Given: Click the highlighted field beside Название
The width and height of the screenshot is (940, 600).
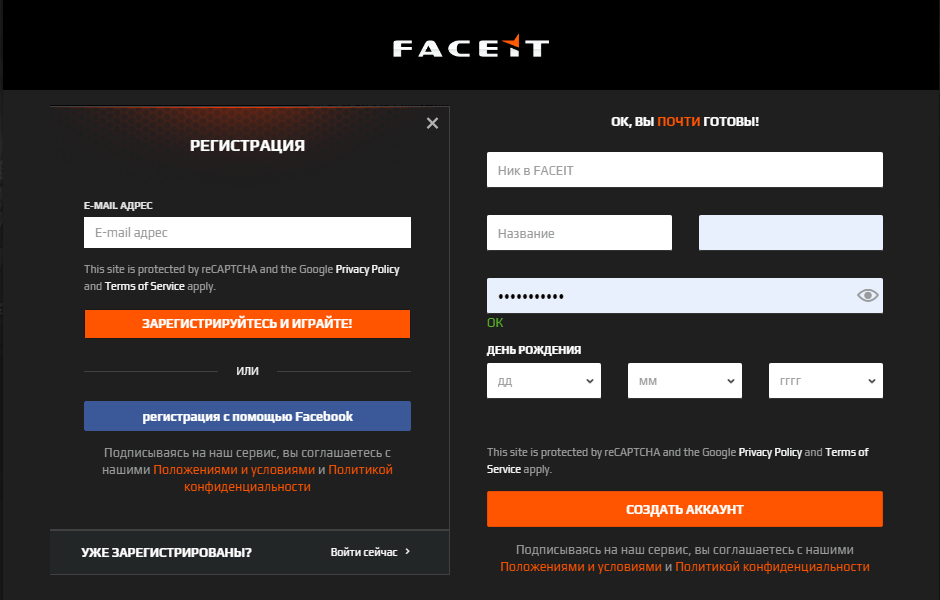Looking at the screenshot, I should click(790, 232).
